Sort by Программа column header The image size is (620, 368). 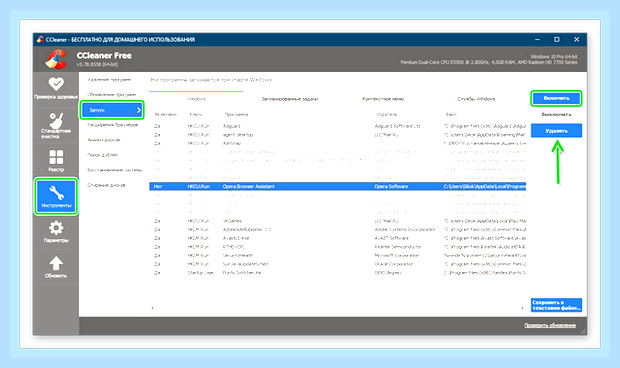click(236, 114)
